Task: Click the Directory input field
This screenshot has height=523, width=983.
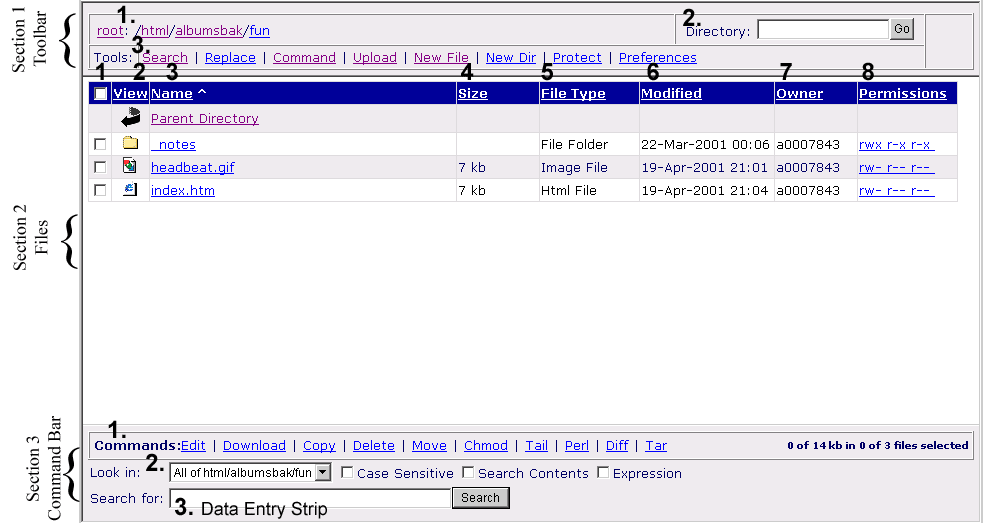Action: click(x=823, y=29)
